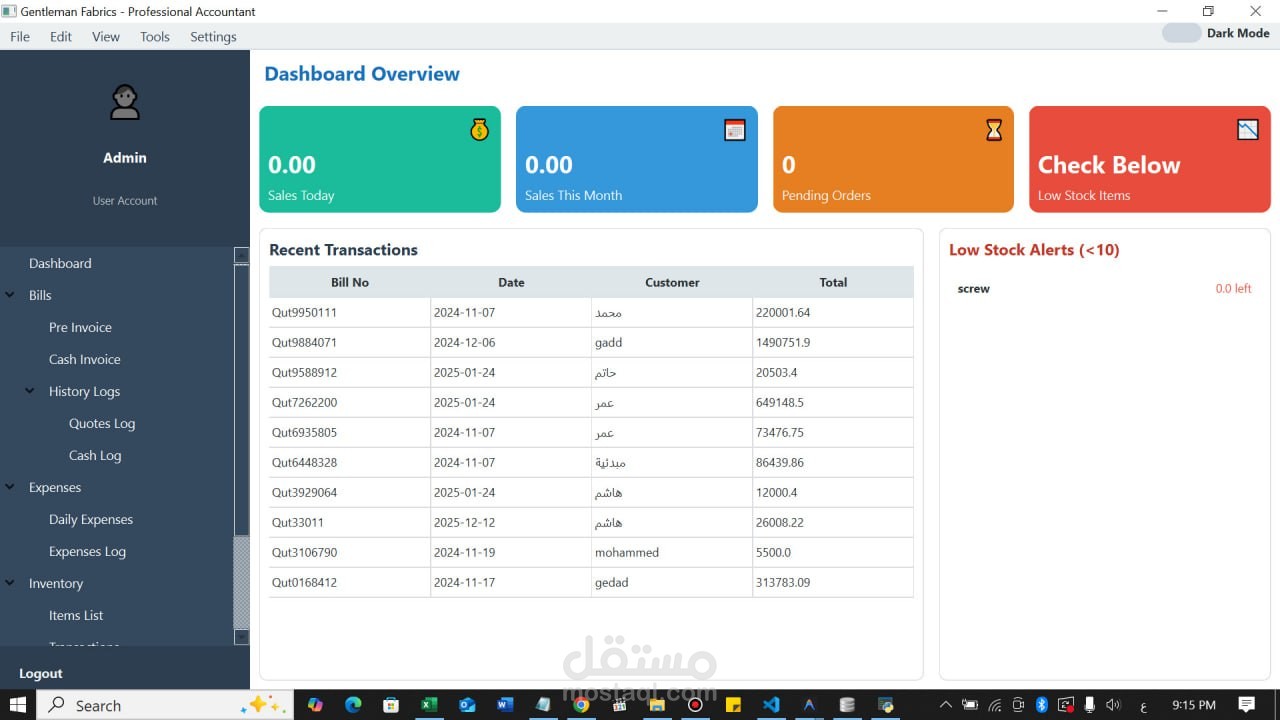Click the money bag icon on Sales Today card

[x=480, y=130]
